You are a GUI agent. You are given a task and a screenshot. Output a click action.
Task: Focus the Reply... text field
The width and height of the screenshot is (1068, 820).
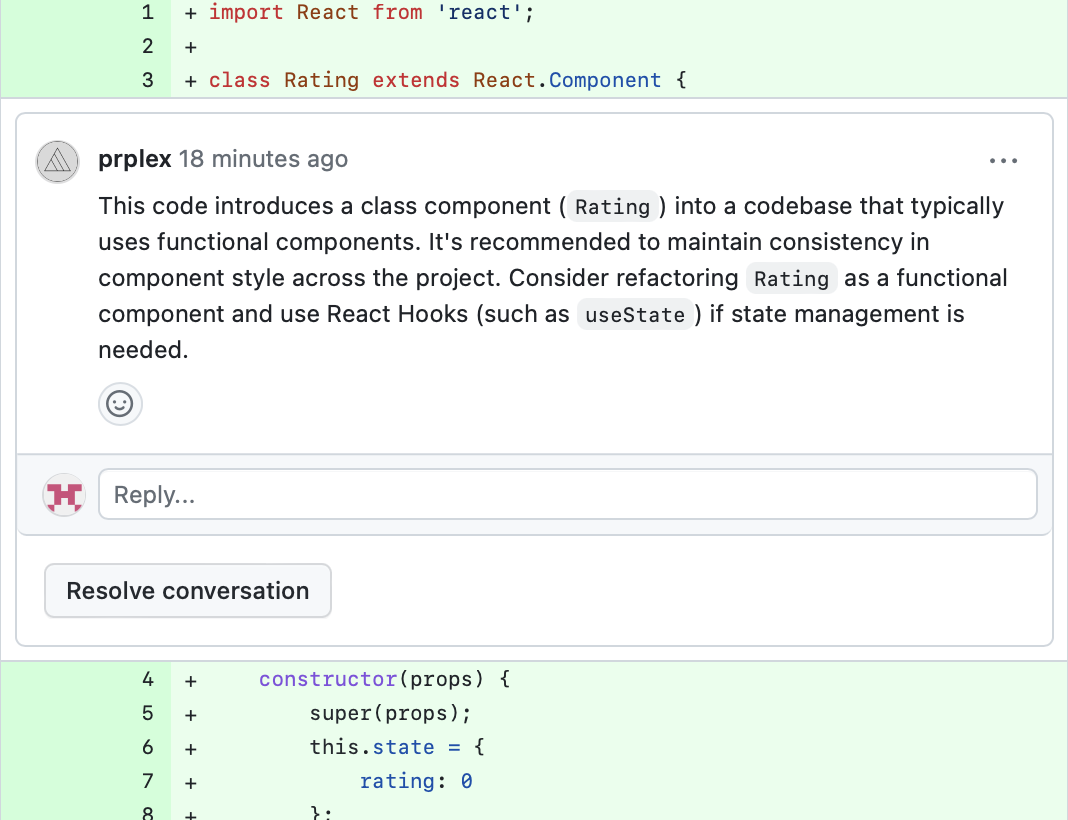point(567,495)
